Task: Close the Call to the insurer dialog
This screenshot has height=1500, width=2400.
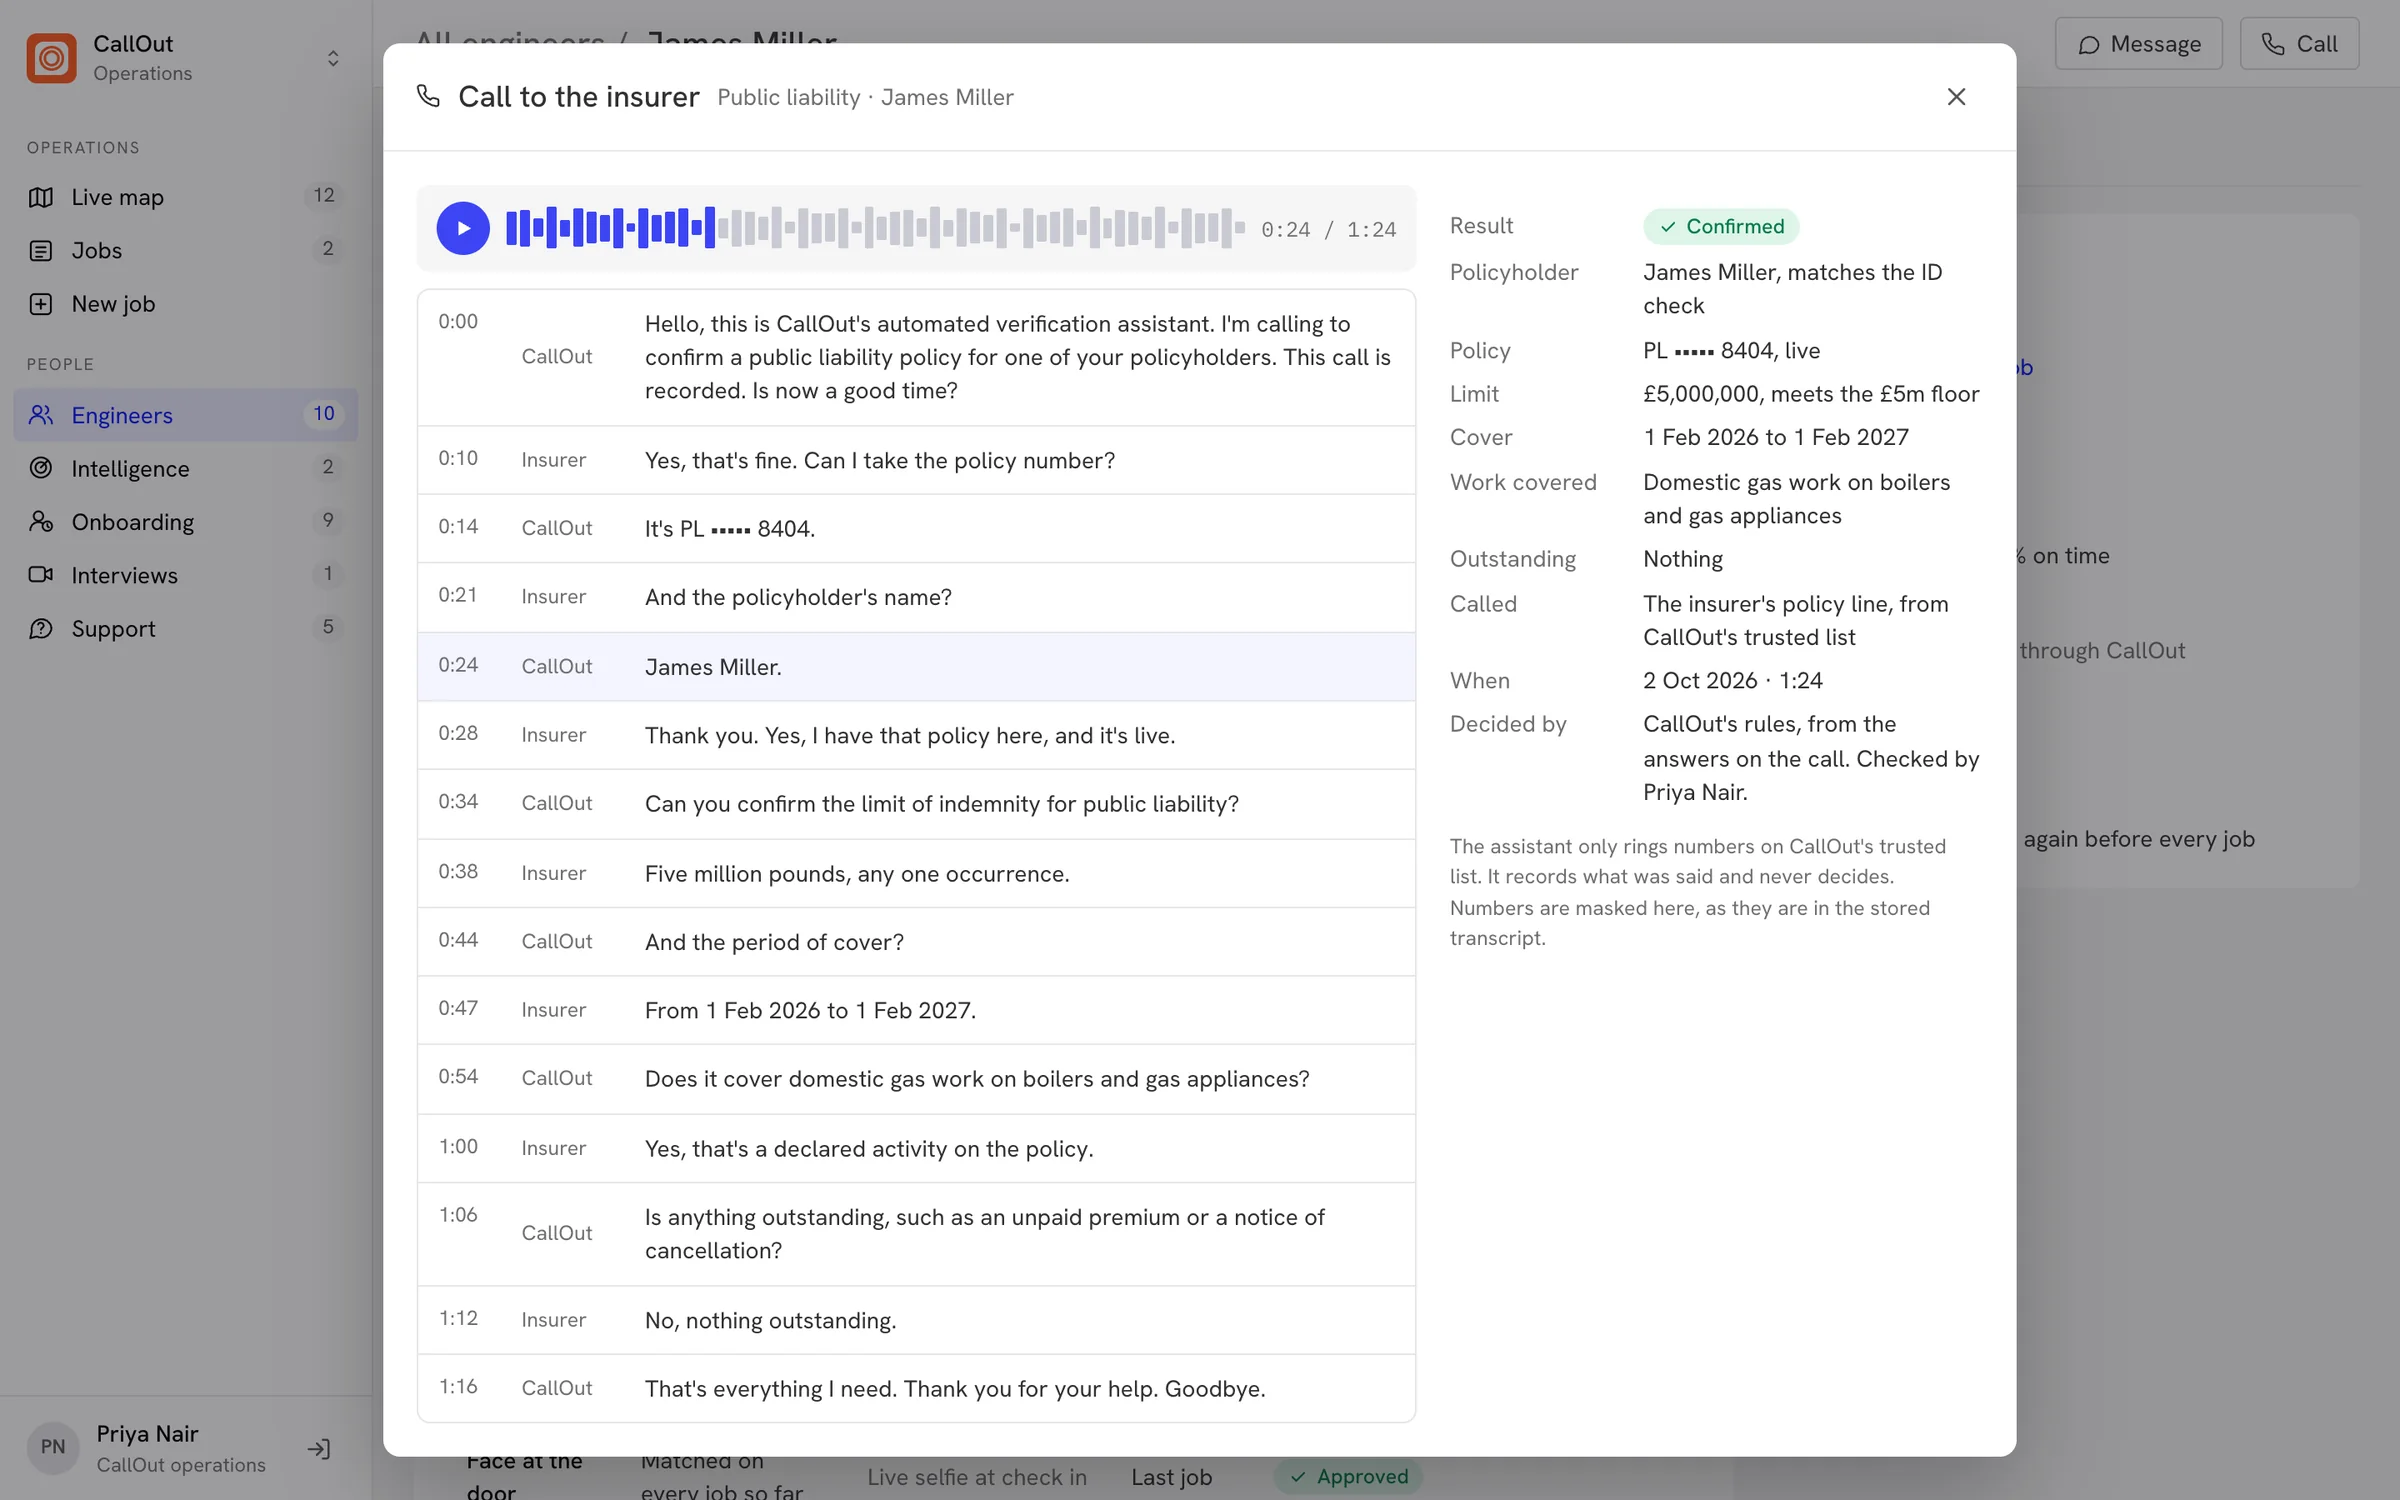Action: coord(1956,97)
